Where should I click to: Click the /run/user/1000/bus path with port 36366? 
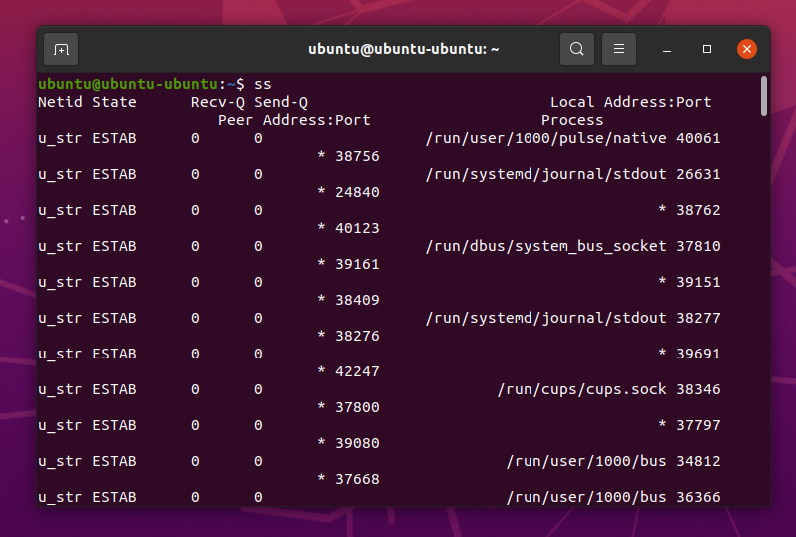pos(586,497)
